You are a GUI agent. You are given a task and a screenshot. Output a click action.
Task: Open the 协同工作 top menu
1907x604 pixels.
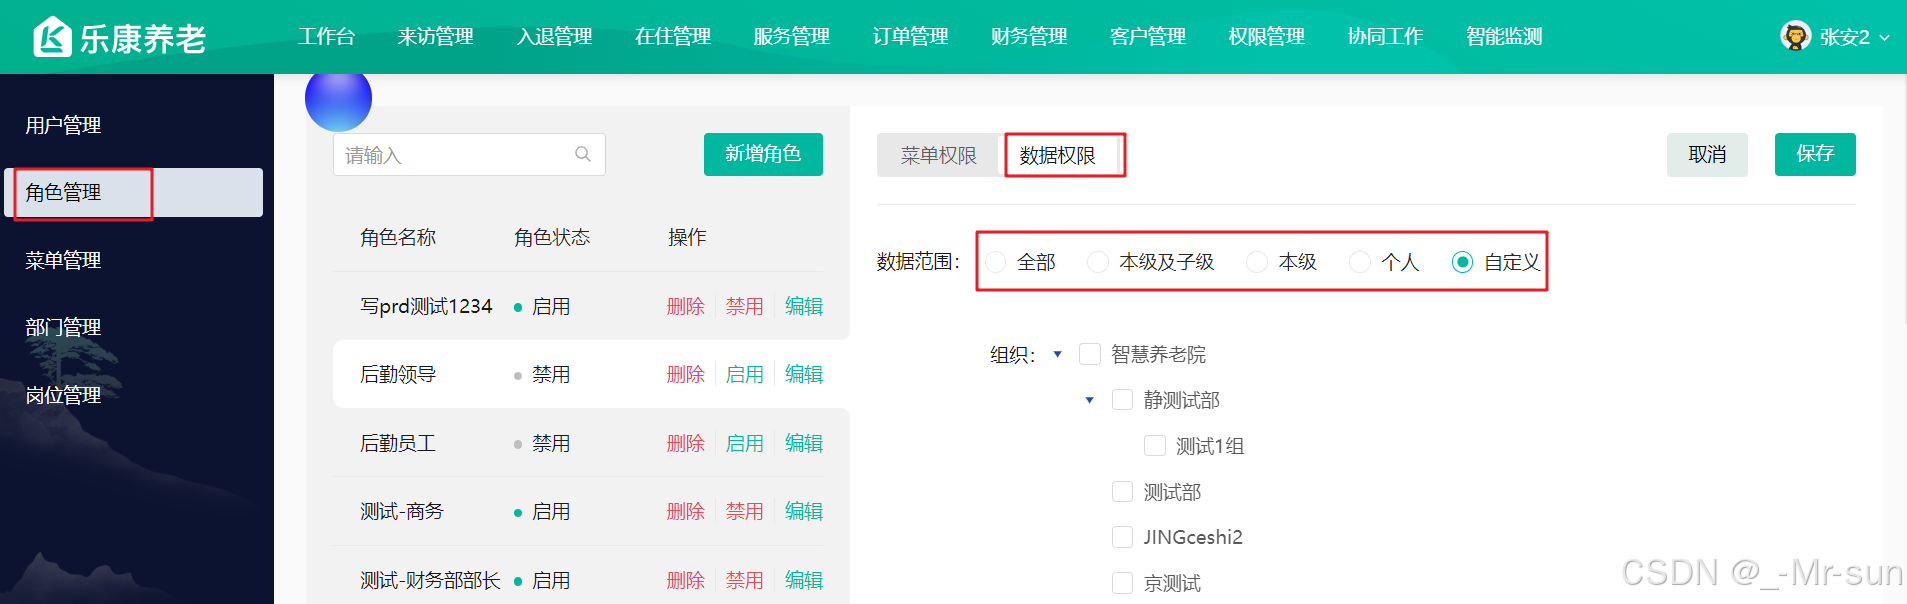pos(1386,37)
